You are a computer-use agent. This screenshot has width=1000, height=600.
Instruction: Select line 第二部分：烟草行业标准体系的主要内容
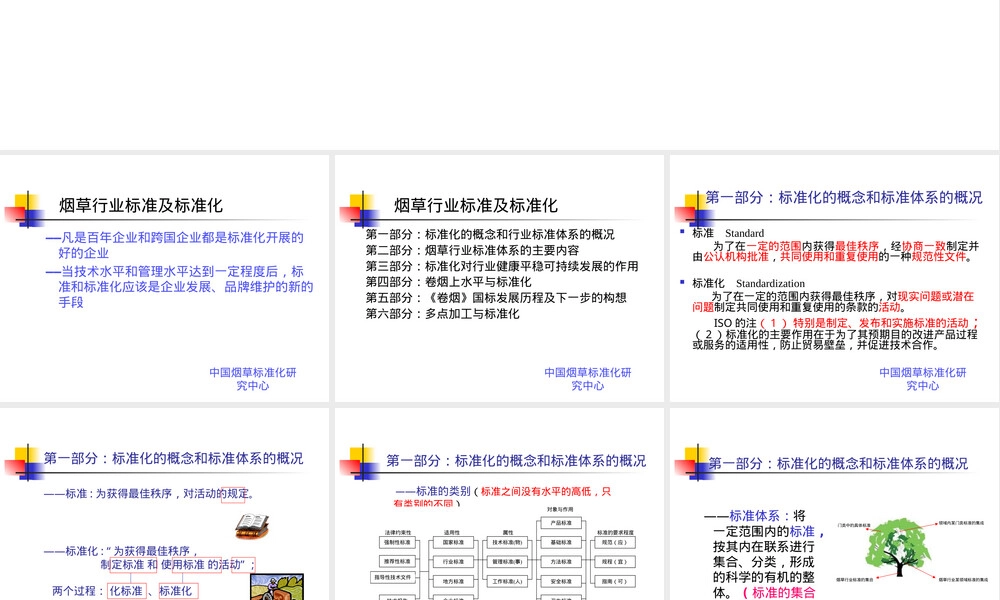click(472, 251)
